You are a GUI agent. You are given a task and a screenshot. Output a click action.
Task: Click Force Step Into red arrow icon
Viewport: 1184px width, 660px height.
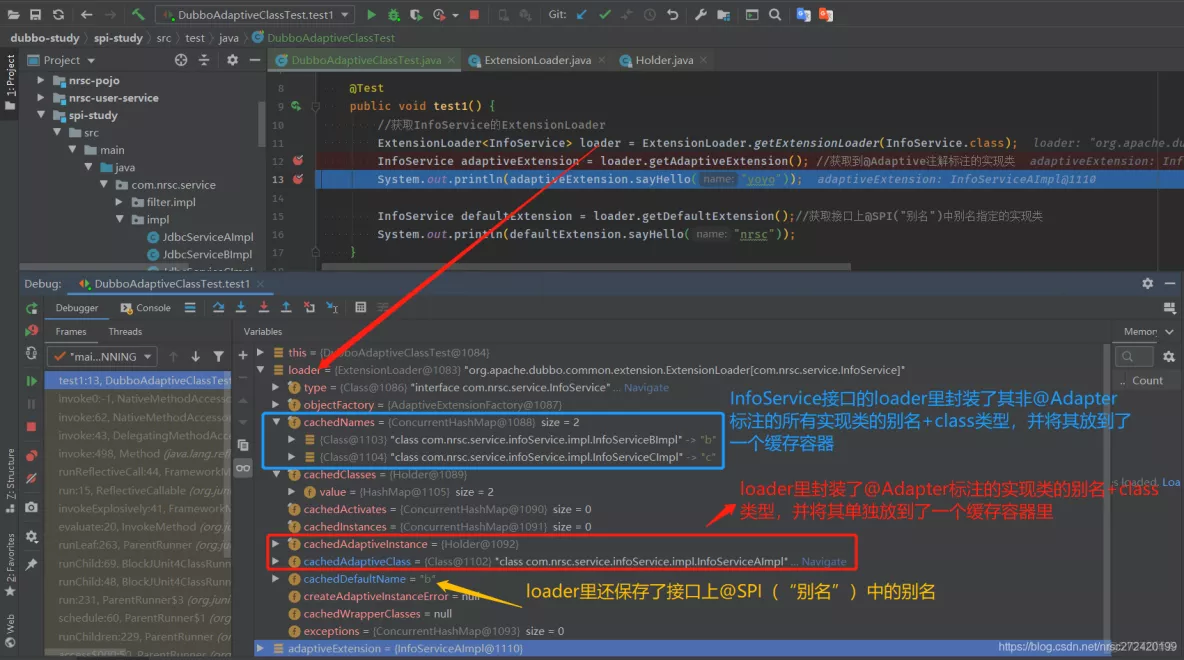264,307
